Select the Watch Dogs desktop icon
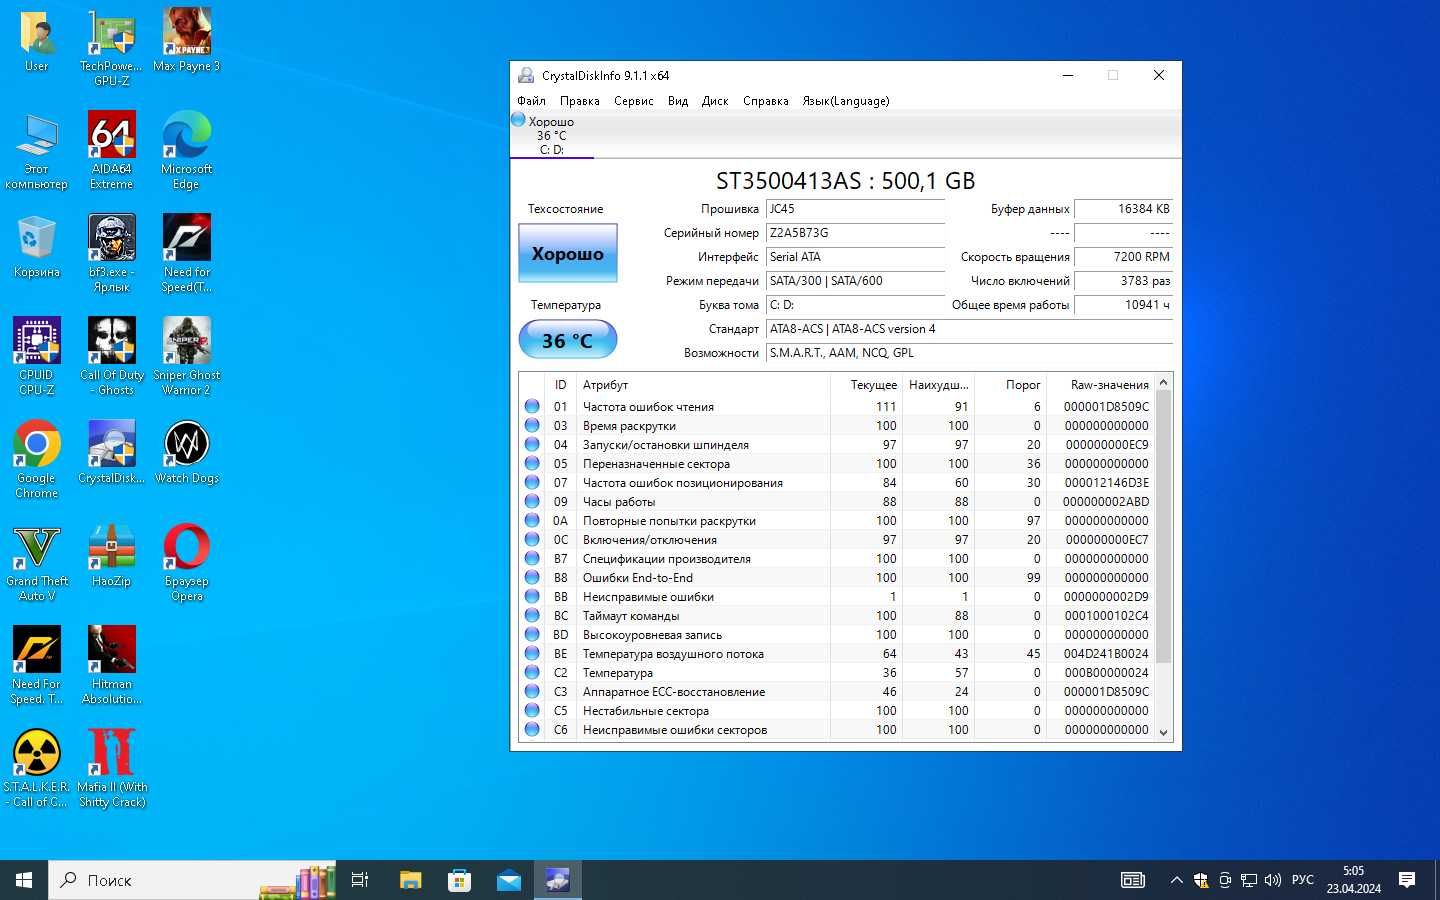Viewport: 1440px width, 900px height. click(186, 453)
